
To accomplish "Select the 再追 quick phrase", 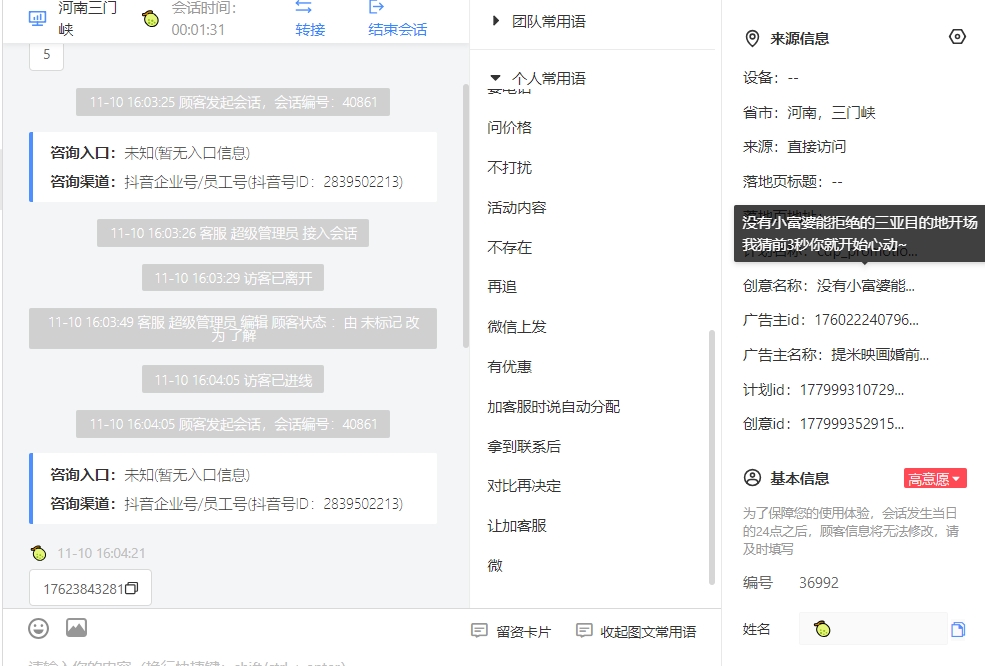I will [502, 287].
